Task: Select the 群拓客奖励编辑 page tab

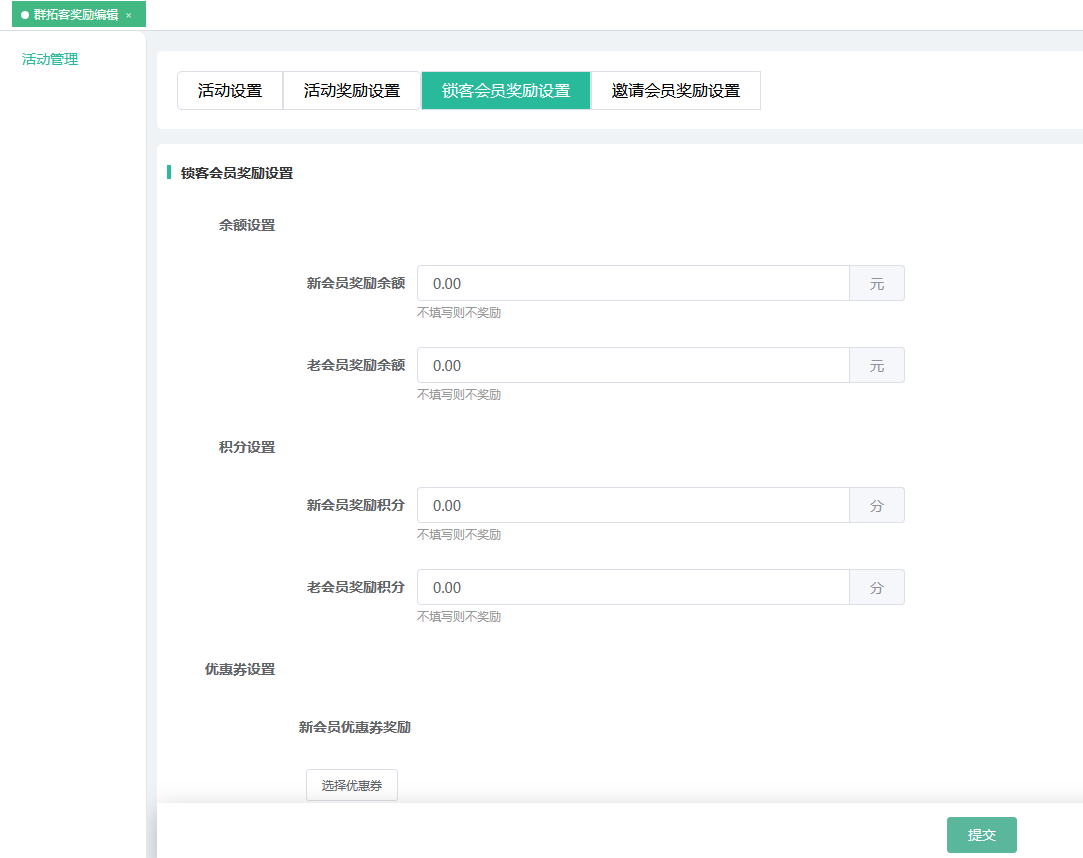Action: tap(75, 15)
